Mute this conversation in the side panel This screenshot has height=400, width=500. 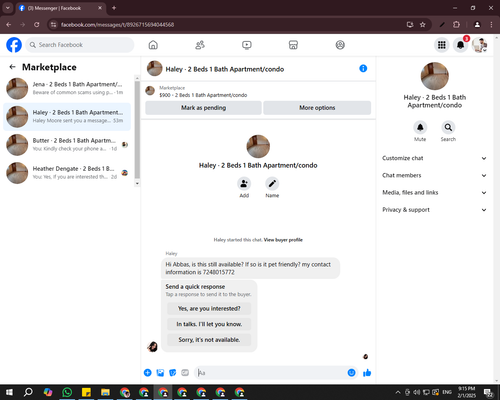click(420, 127)
